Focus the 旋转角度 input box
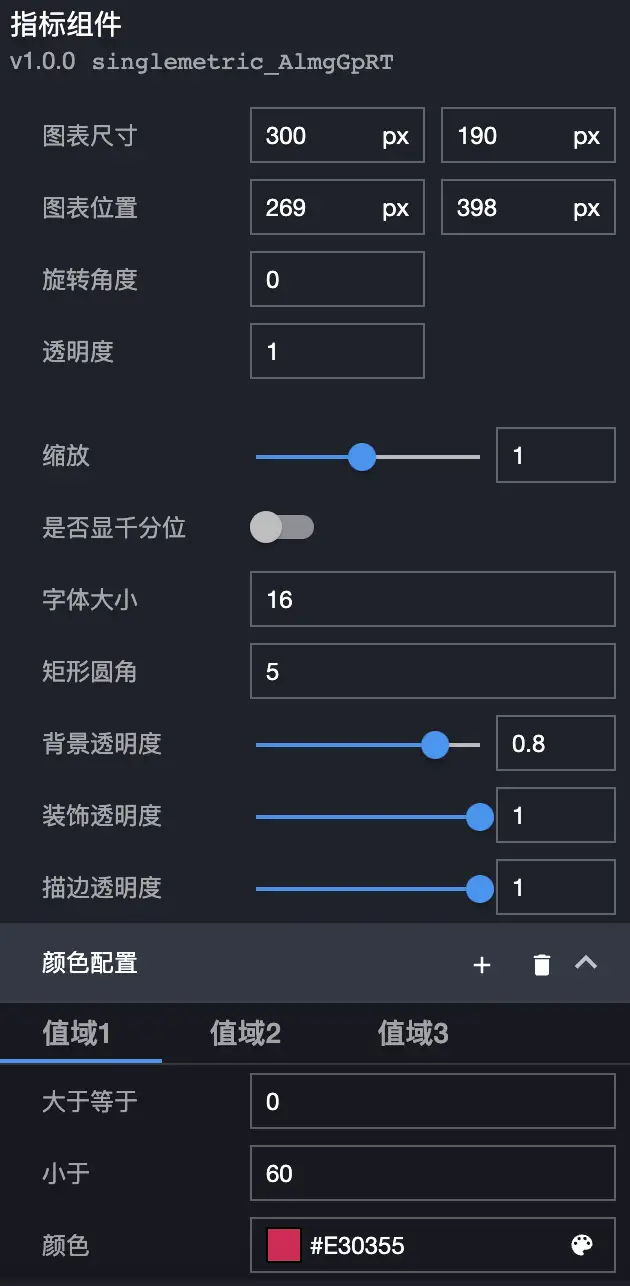630x1286 pixels. pos(337,279)
